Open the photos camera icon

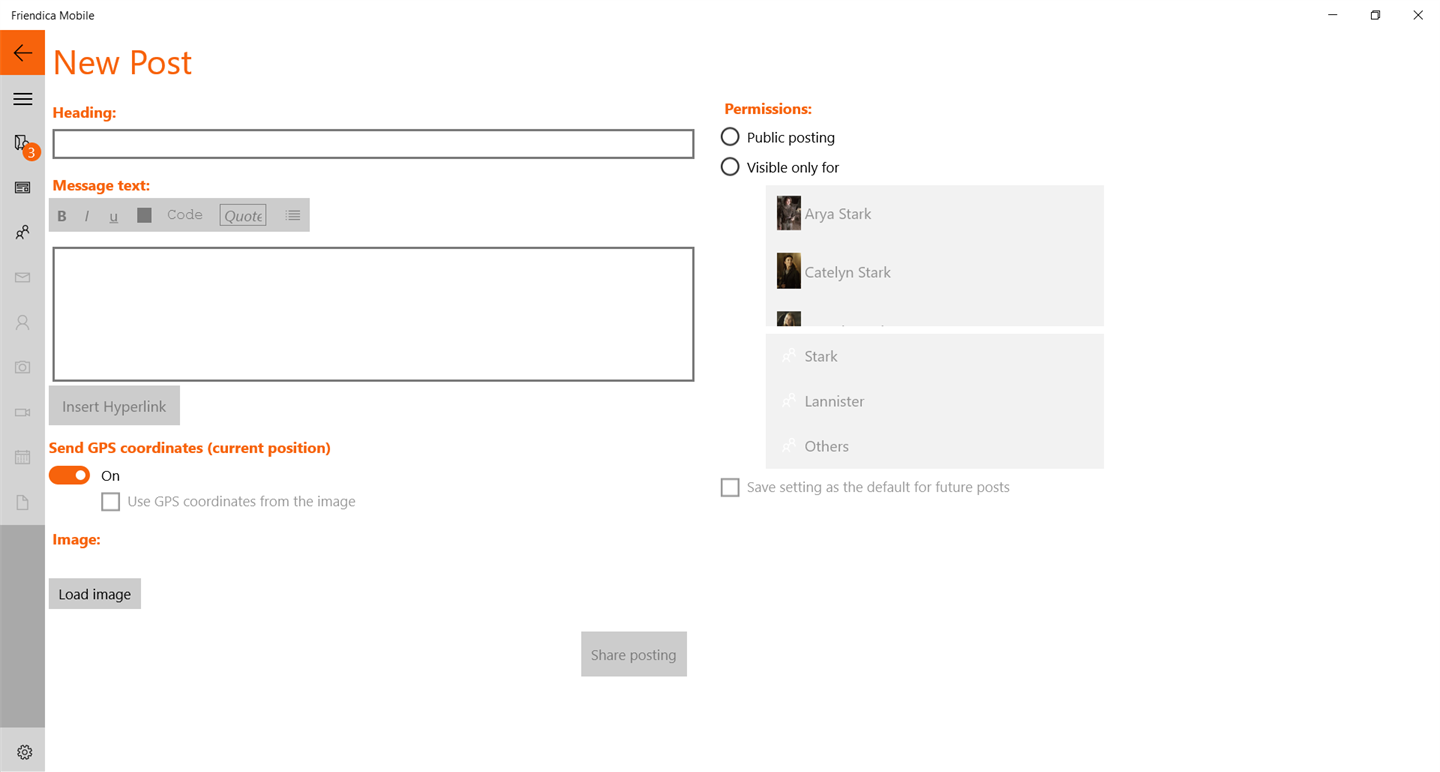22,367
